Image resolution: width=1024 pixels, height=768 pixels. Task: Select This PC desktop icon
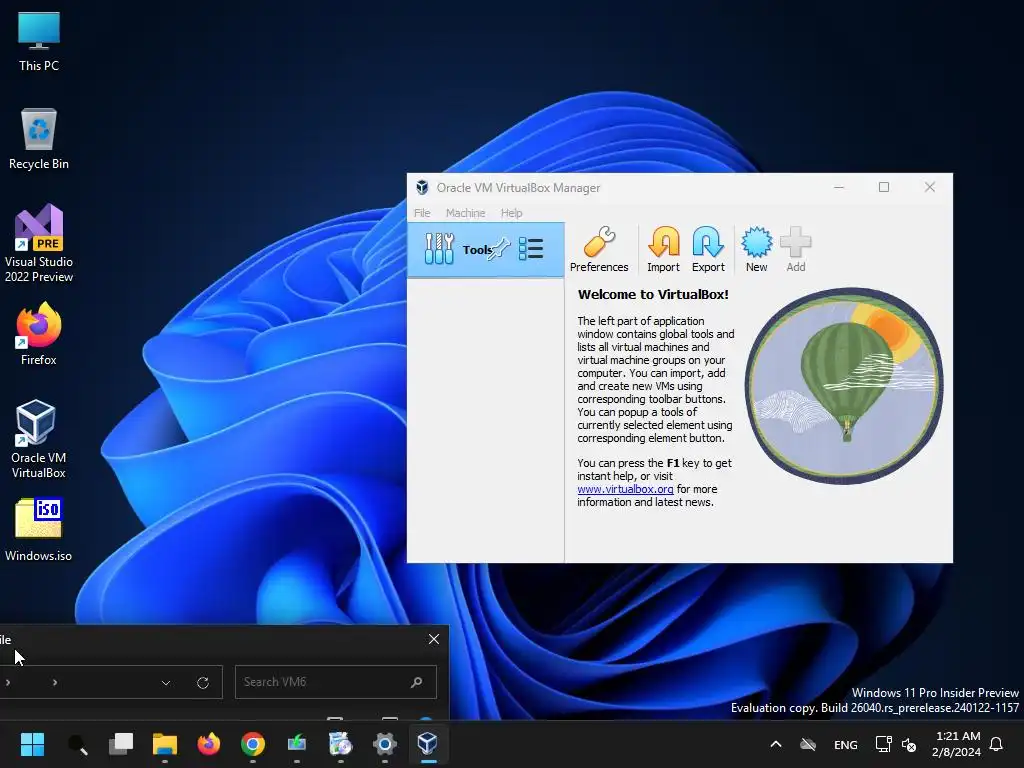(39, 41)
